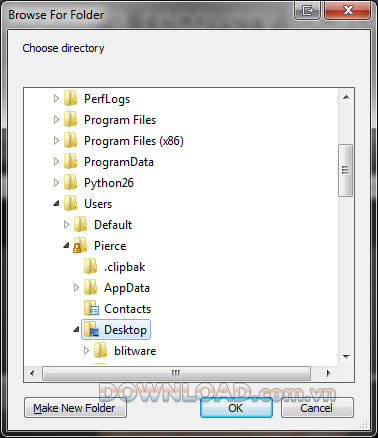Click the locked Pierce user folder icon

(x=80, y=246)
